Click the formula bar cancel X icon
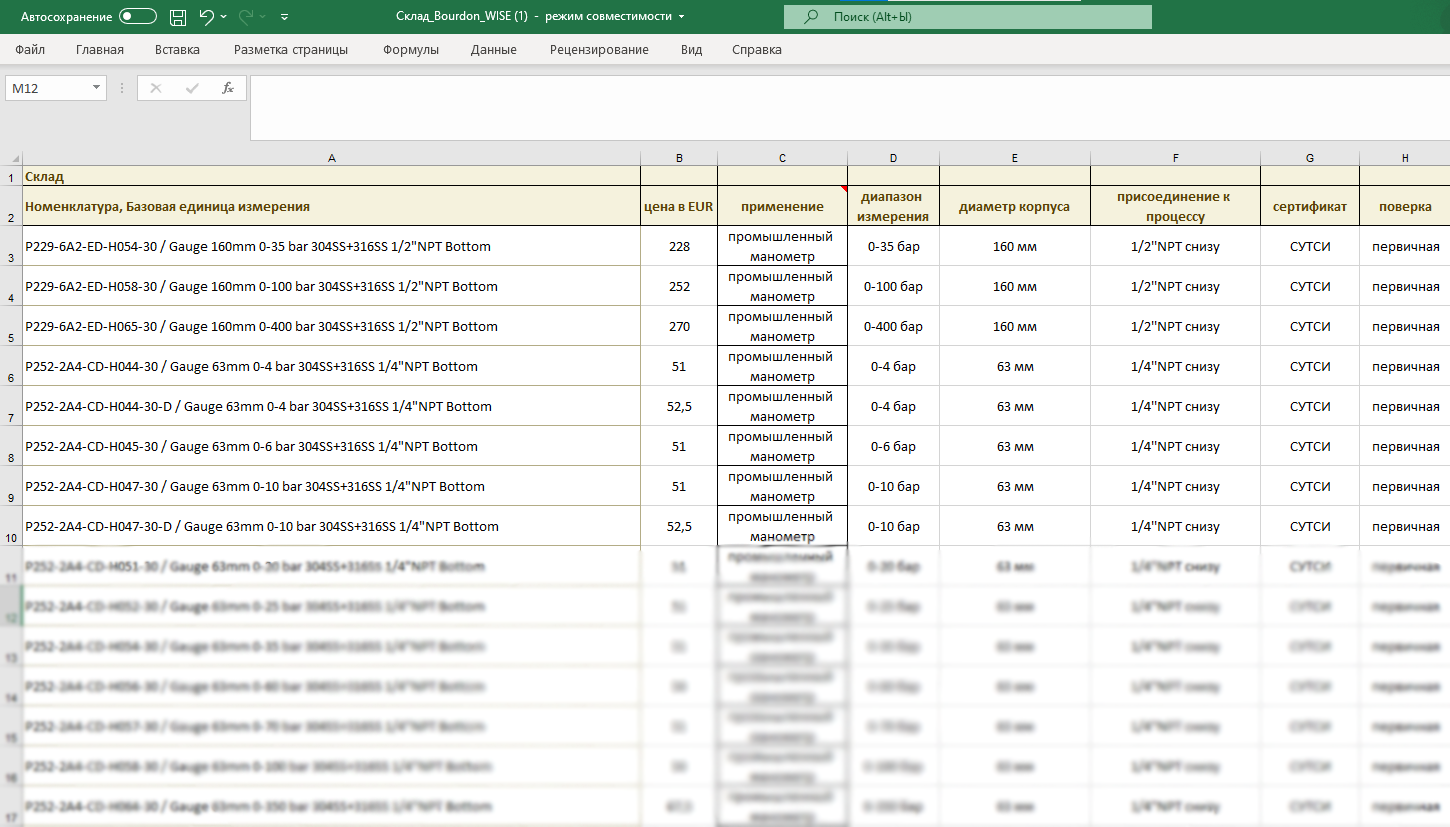Image resolution: width=1450 pixels, height=827 pixels. (x=156, y=88)
